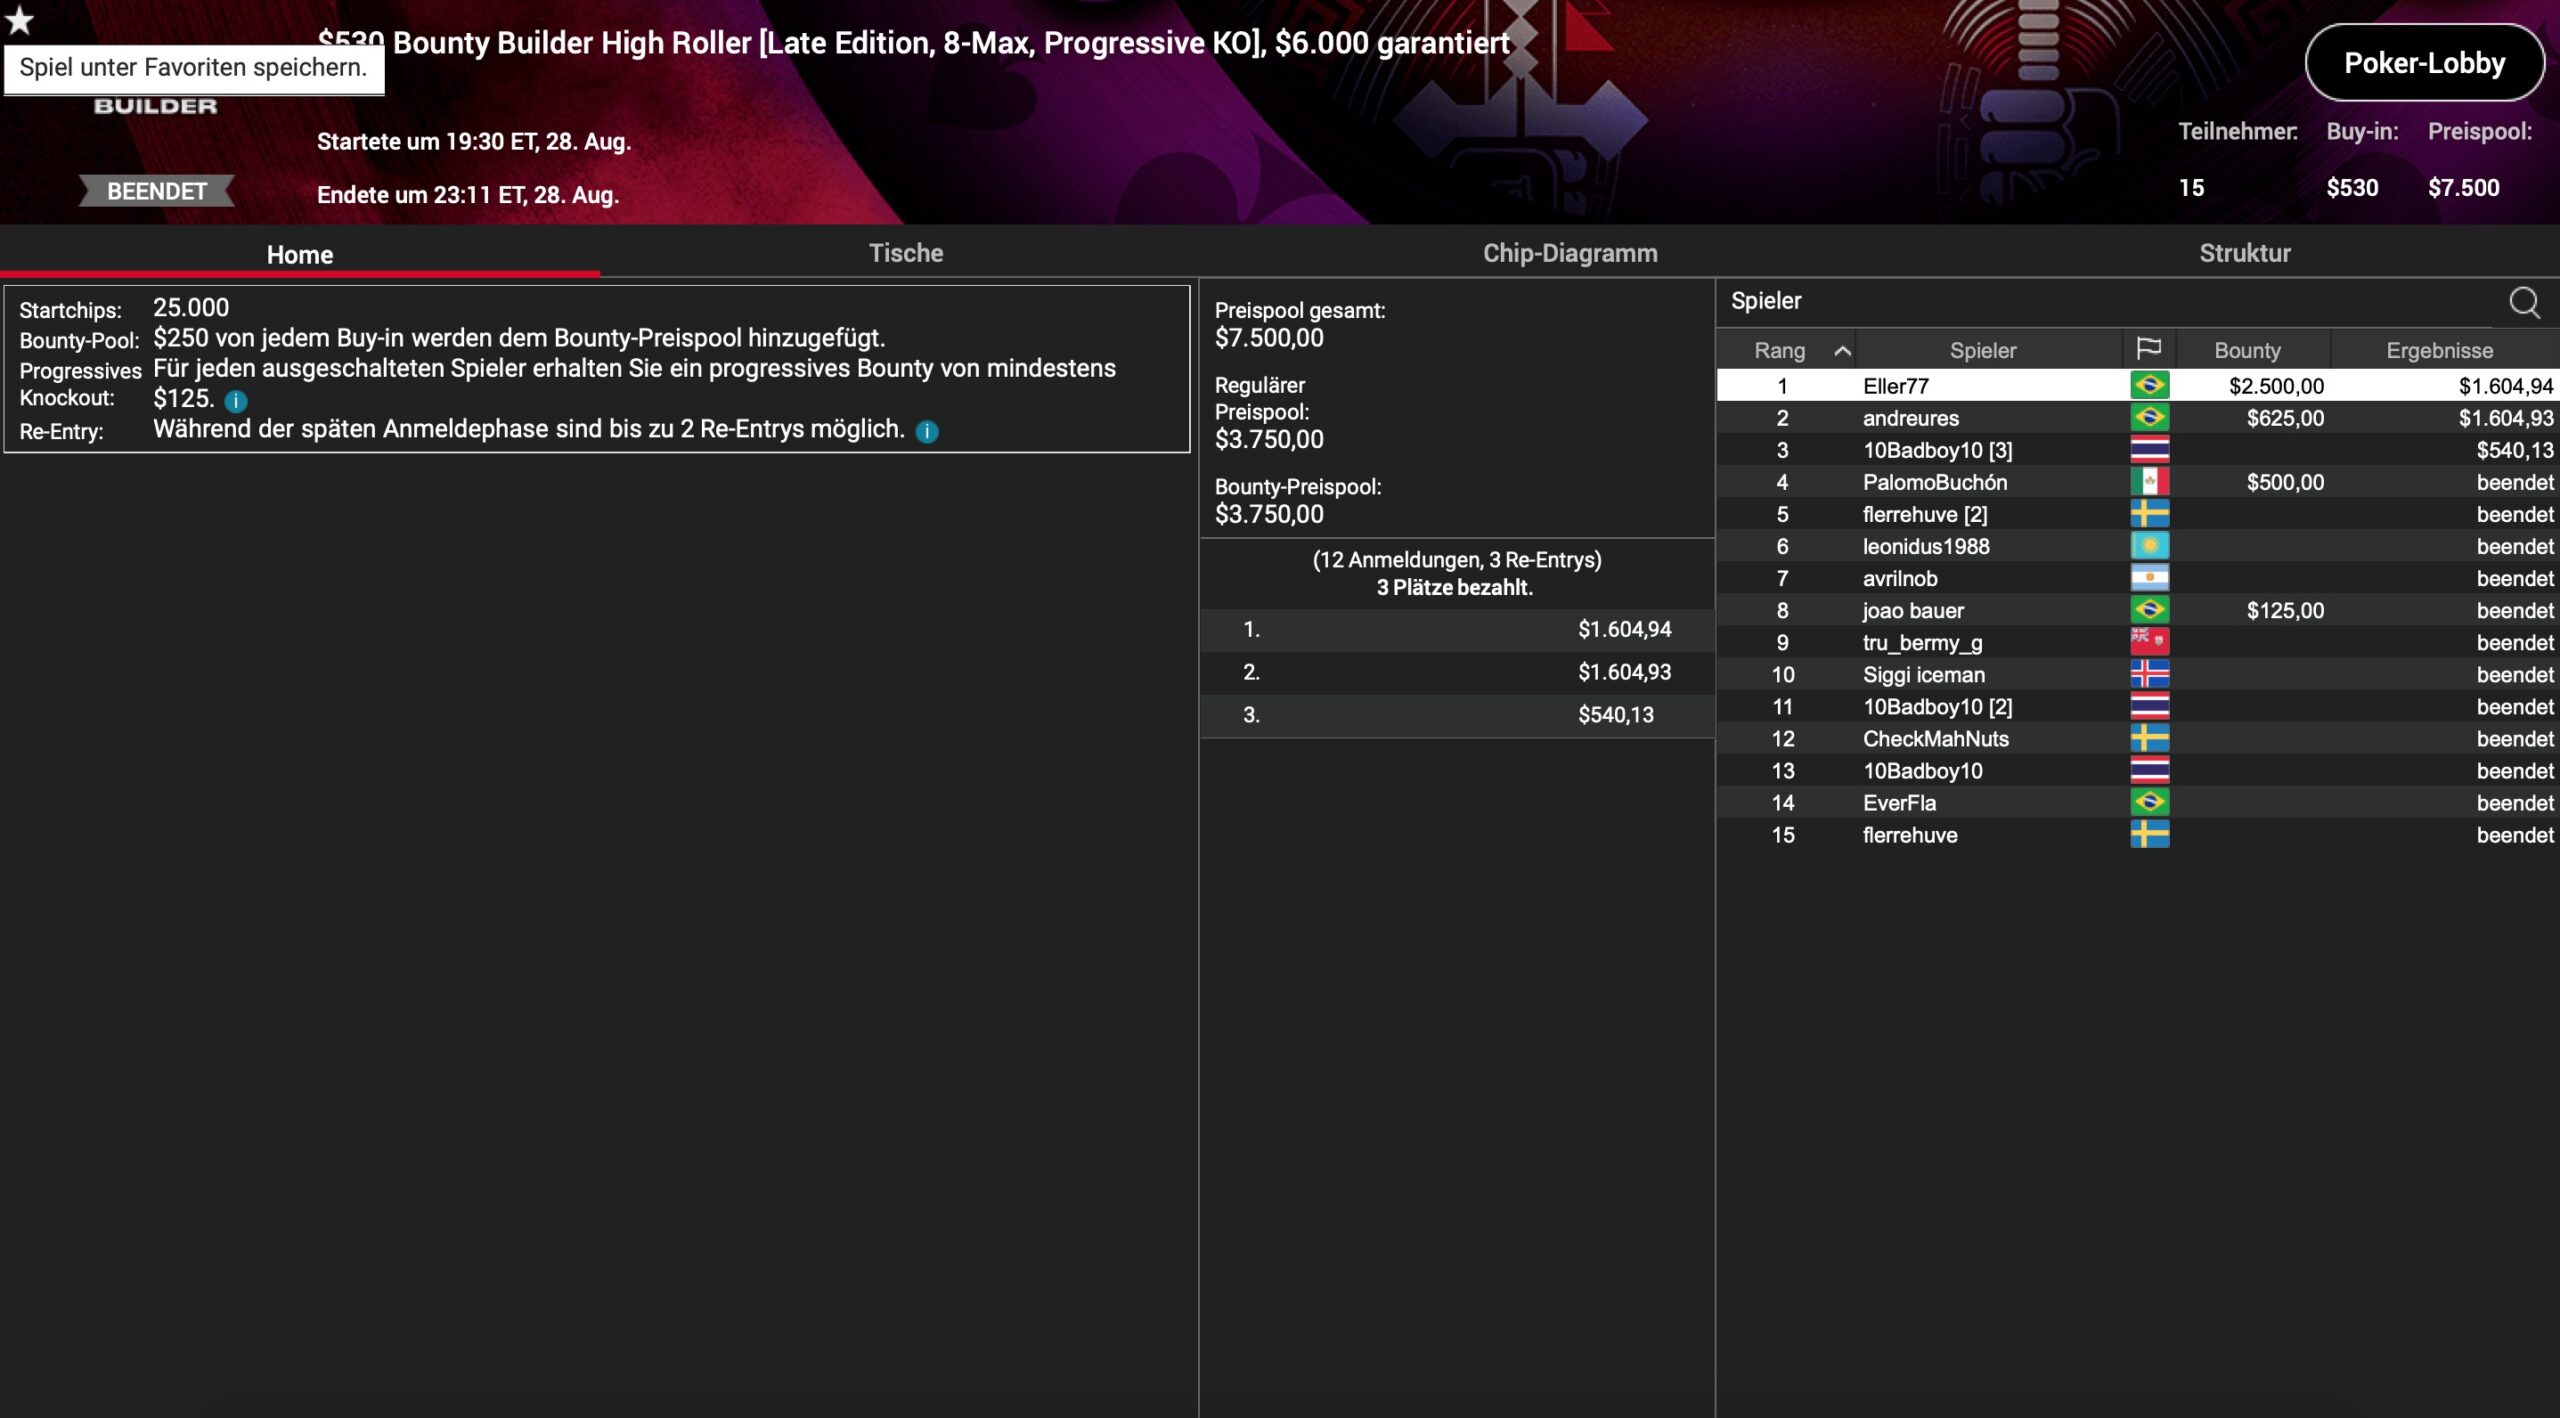The image size is (2560, 1418).
Task: Sort players by Bounty column
Action: [x=2247, y=351]
